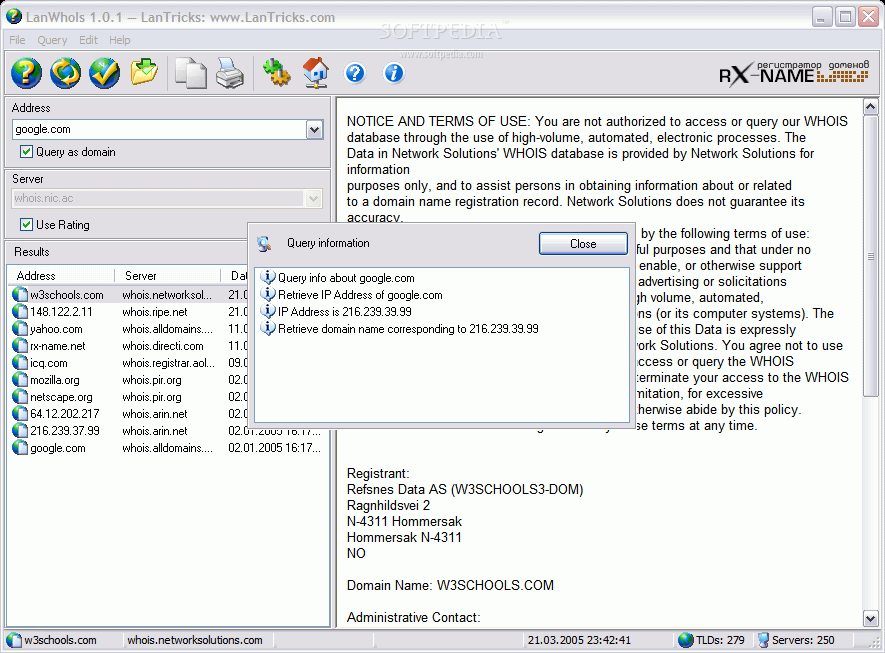Click the TLDs globe icon in status bar
The width and height of the screenshot is (885, 653).
coord(685,640)
